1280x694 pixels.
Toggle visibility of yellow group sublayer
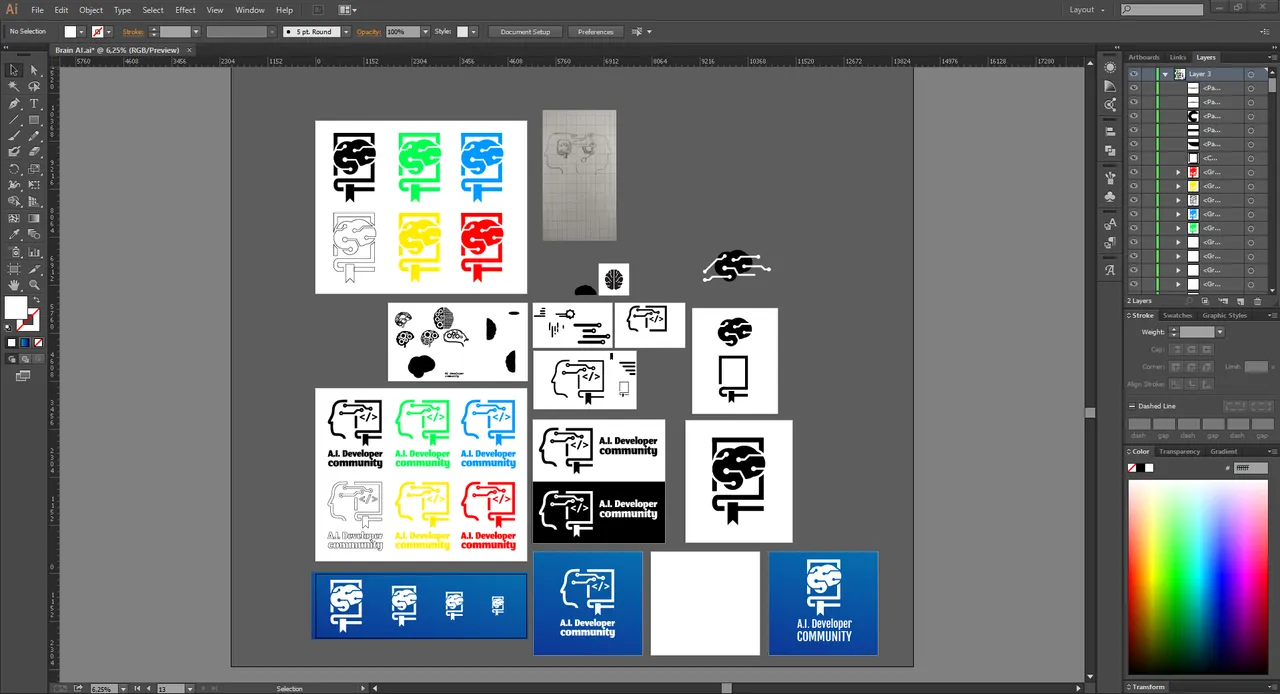coord(1134,186)
